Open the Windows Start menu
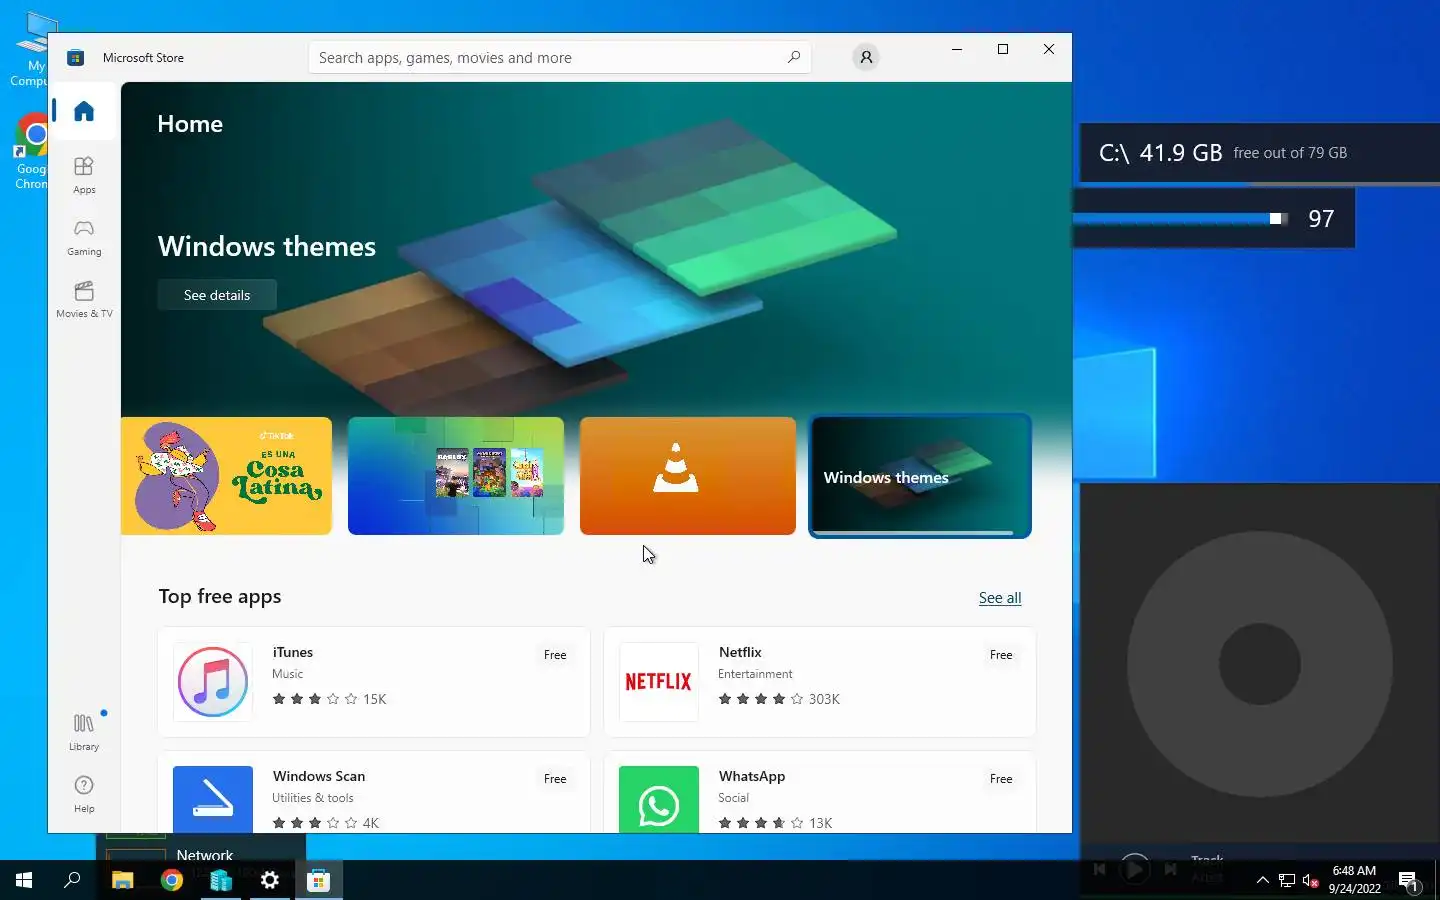Viewport: 1440px width, 900px height. (24, 880)
